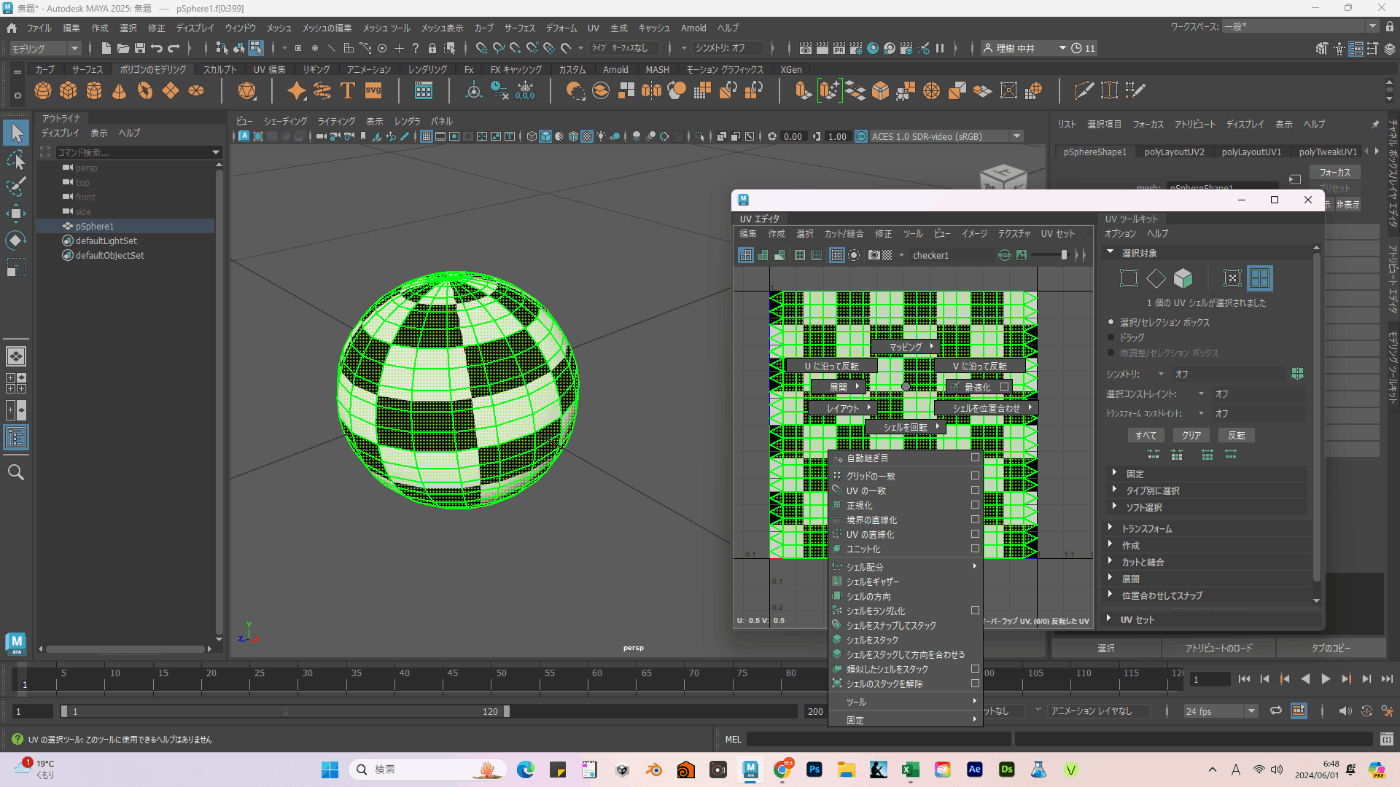Click the クリア button in UV Toolkit
This screenshot has height=787, width=1400.
[1192, 435]
